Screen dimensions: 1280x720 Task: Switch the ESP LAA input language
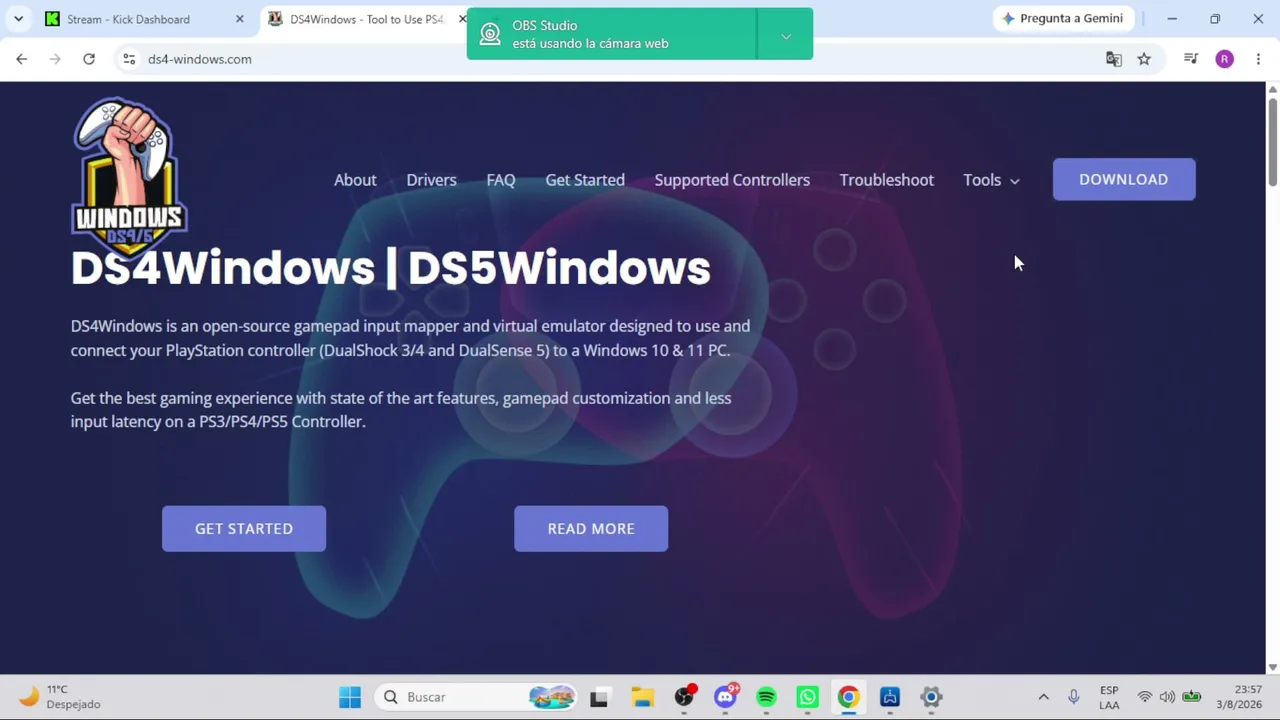pyautogui.click(x=1109, y=697)
